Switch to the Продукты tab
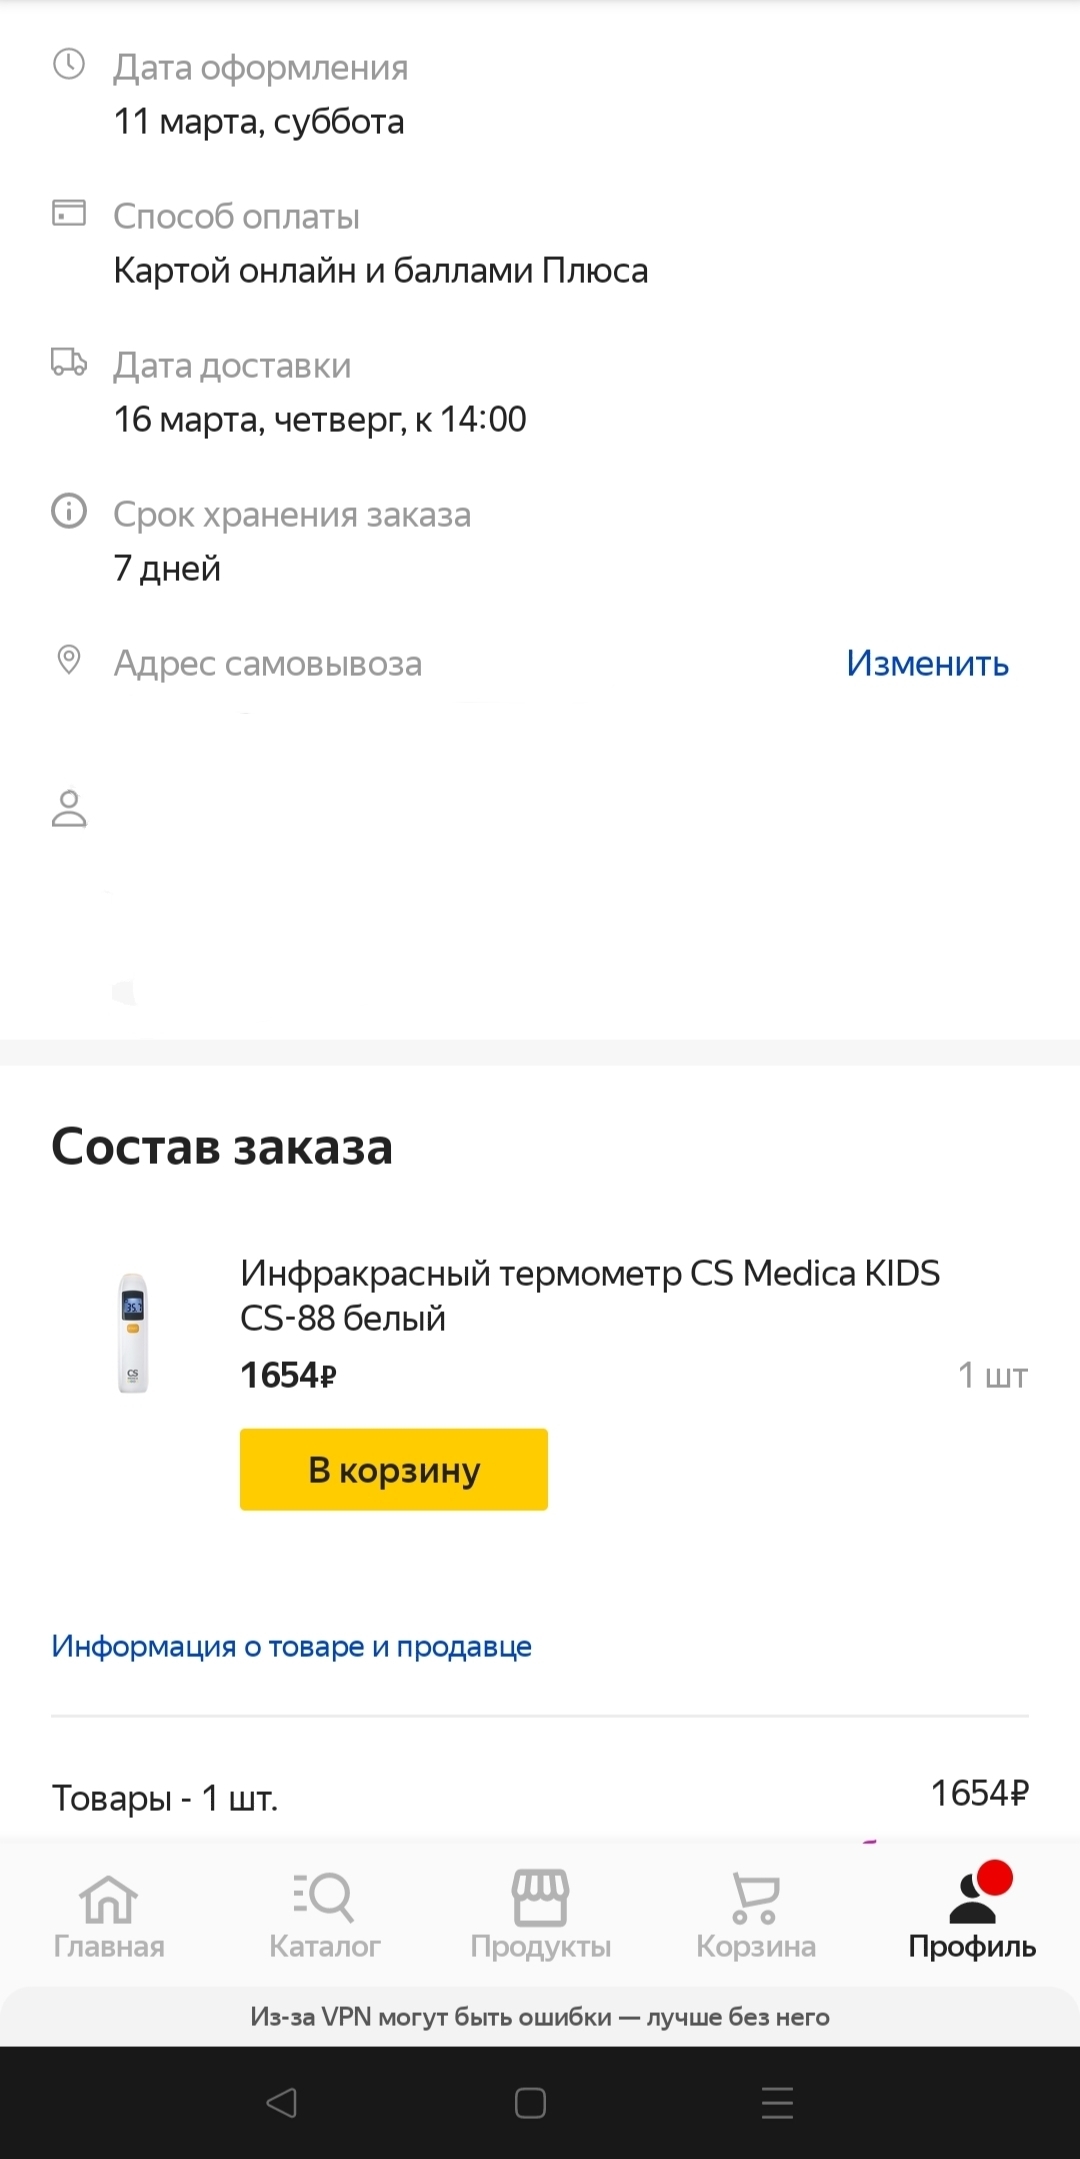 (x=540, y=1914)
